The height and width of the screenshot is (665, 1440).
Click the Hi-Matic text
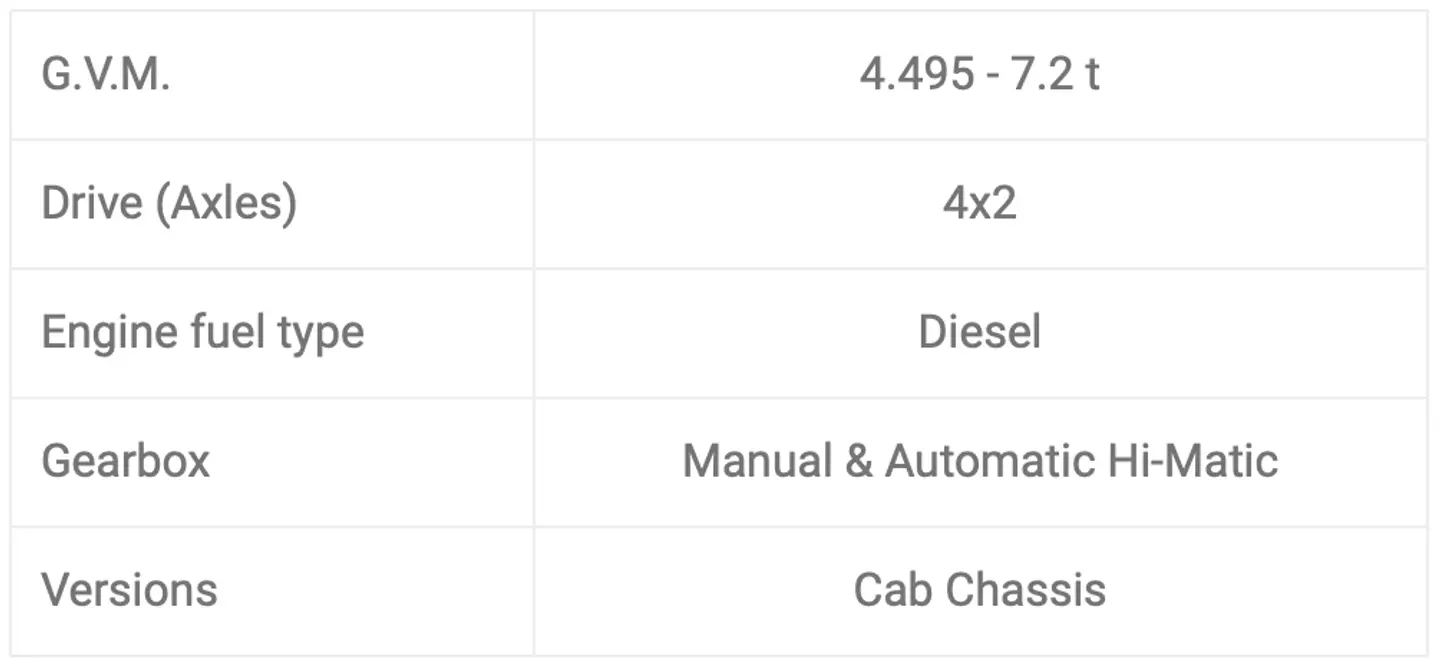tap(1193, 461)
